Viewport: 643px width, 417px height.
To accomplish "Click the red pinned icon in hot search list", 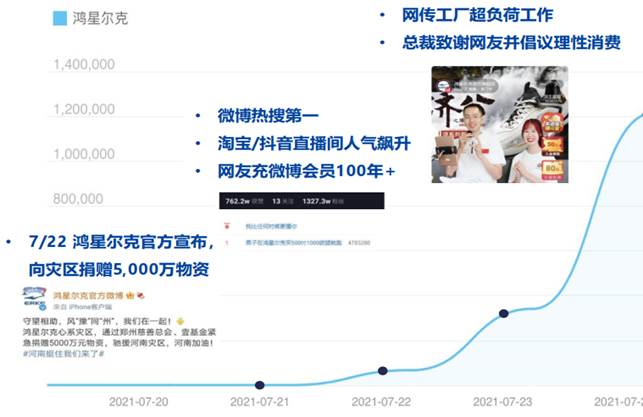I will [x=227, y=226].
